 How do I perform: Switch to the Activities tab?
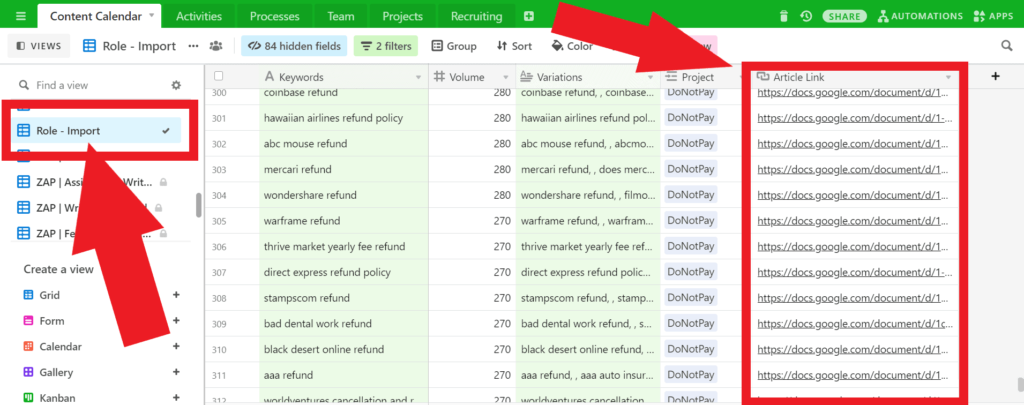coord(199,16)
